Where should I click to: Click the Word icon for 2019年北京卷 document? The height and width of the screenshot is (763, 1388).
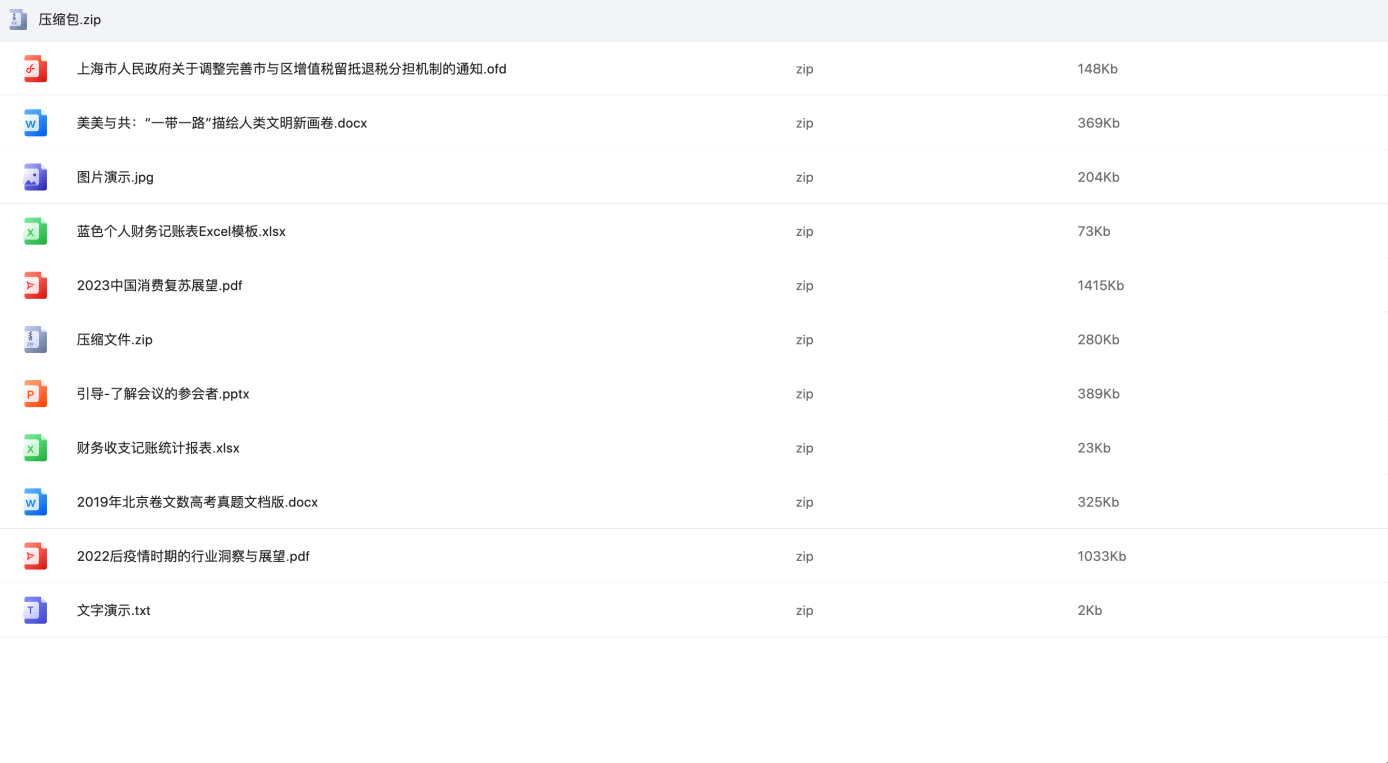point(35,502)
